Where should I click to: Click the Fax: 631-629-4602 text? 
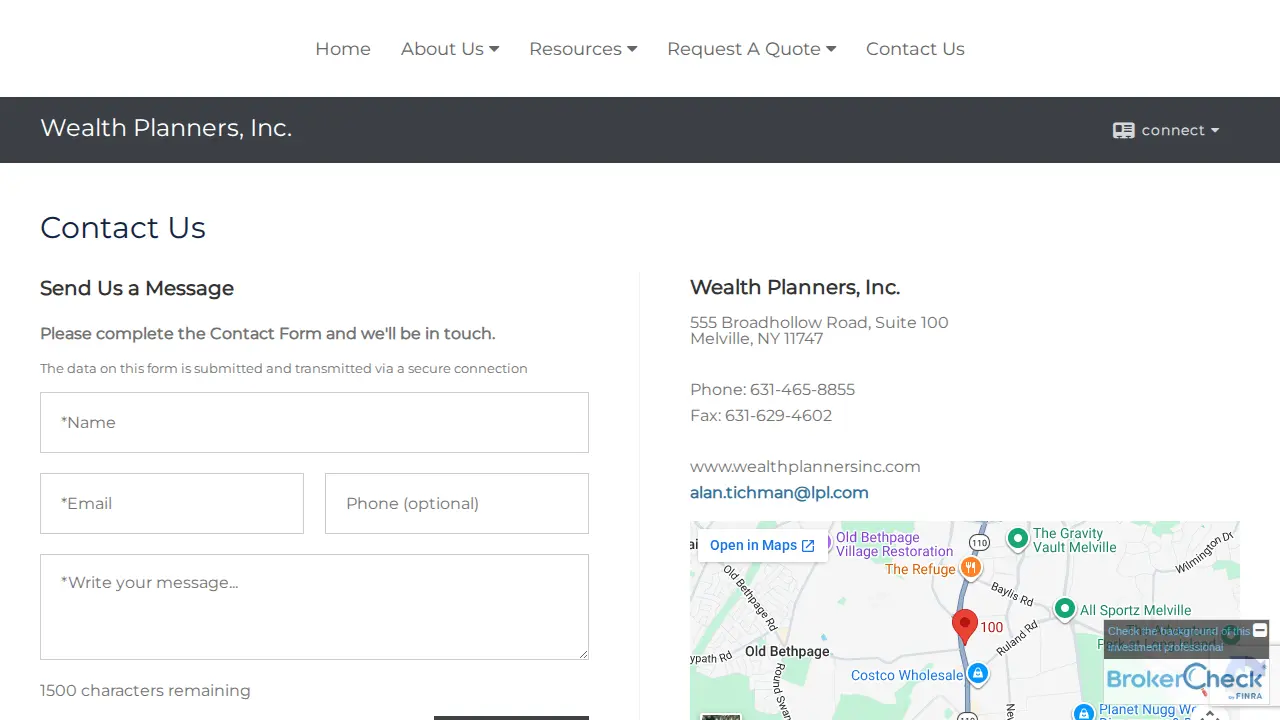click(761, 415)
